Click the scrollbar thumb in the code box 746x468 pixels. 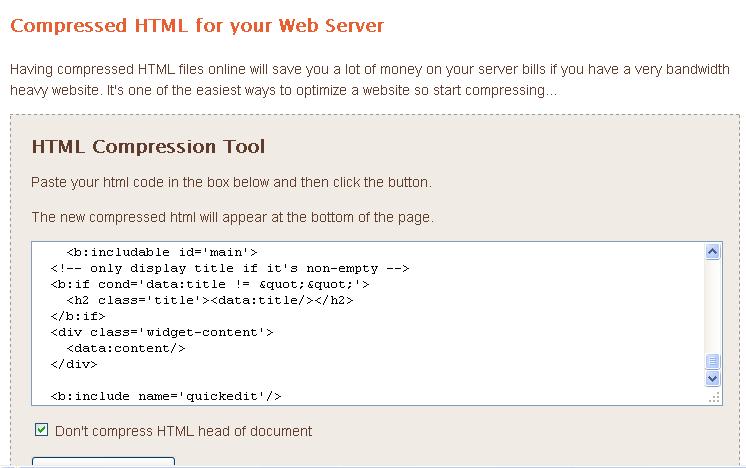713,361
